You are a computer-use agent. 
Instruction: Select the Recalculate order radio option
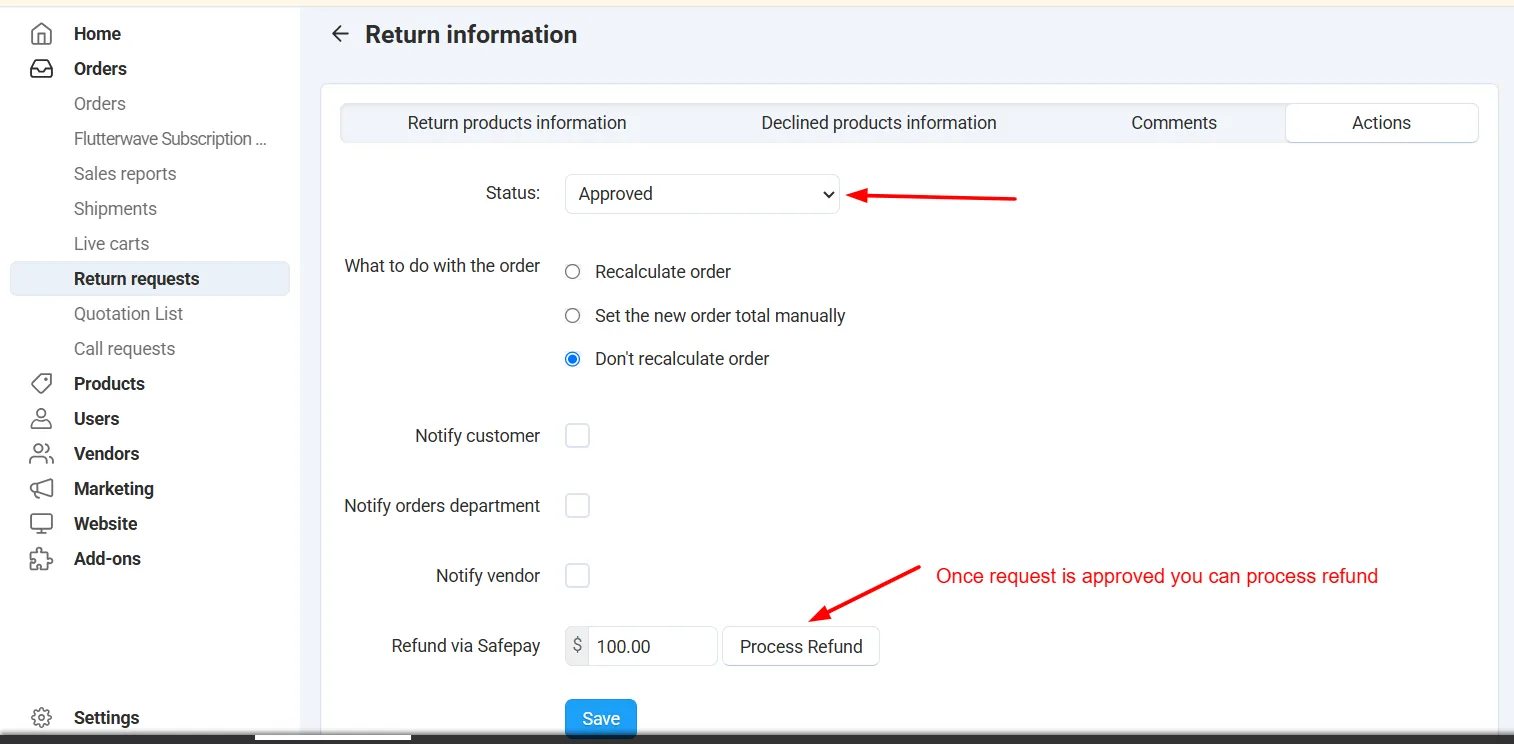point(573,272)
